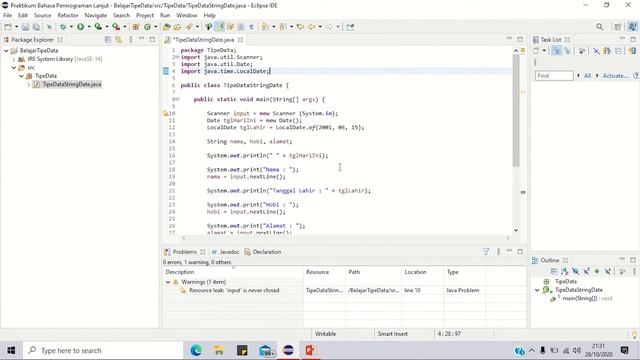This screenshot has width=640, height=360.
Task: Click the Windows Start button
Action: coord(11,351)
